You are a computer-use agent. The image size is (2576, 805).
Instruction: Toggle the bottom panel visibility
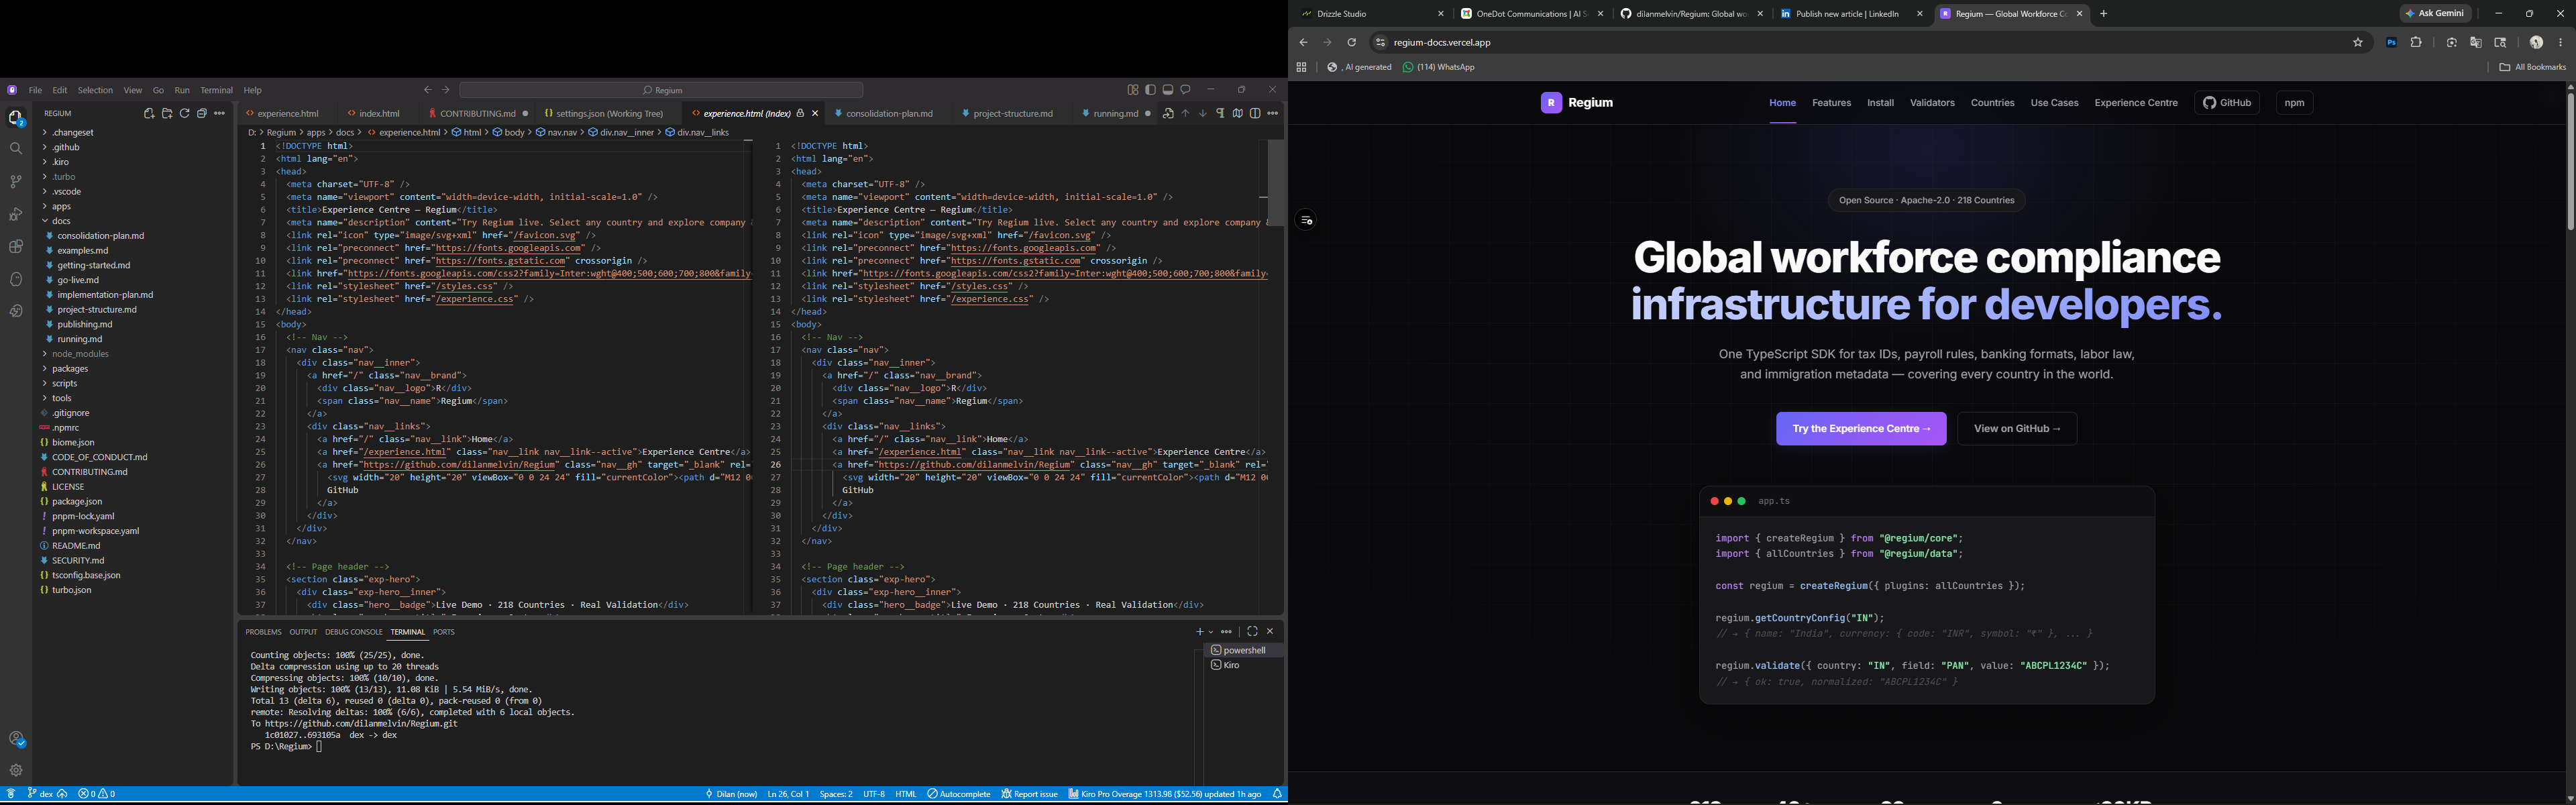tap(1168, 90)
